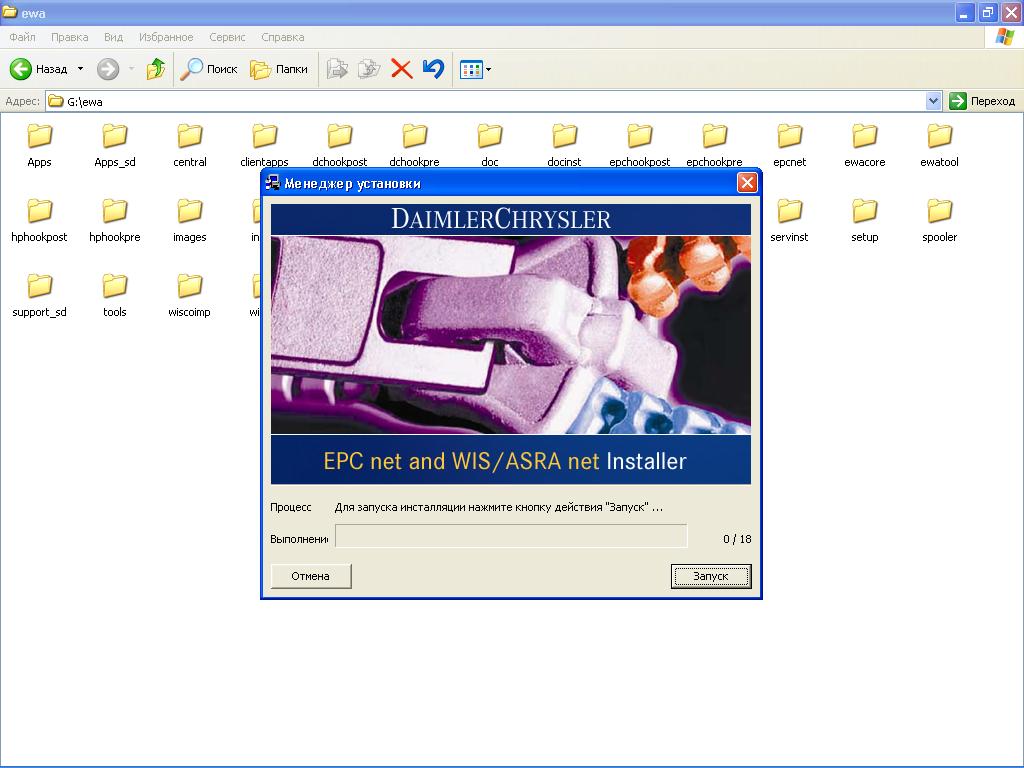Open the Файл menu
Image resolution: width=1024 pixels, height=768 pixels.
22,37
